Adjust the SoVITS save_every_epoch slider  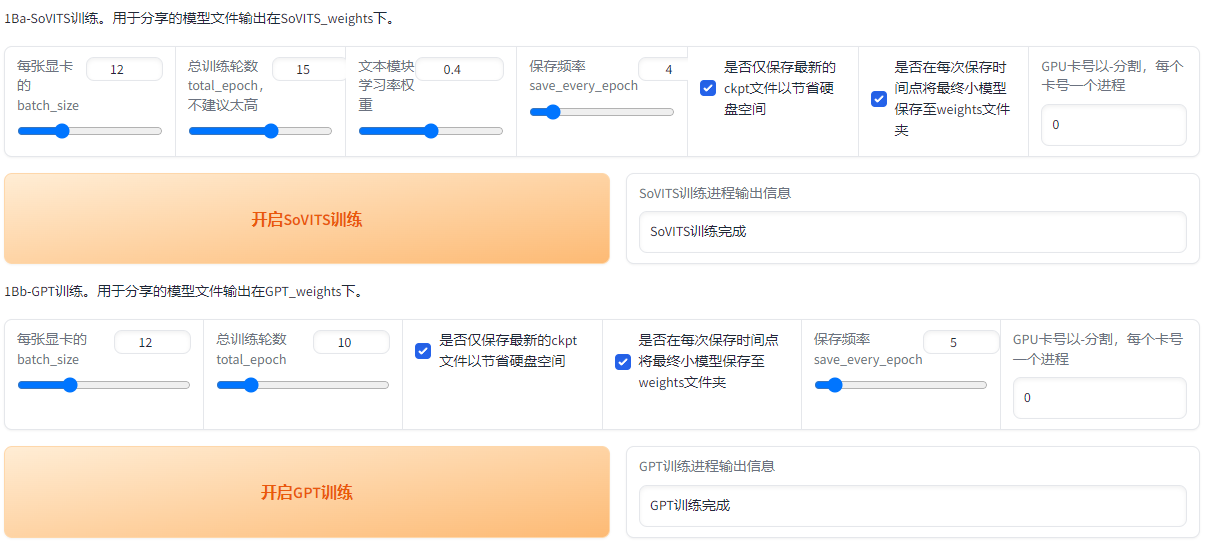602,112
